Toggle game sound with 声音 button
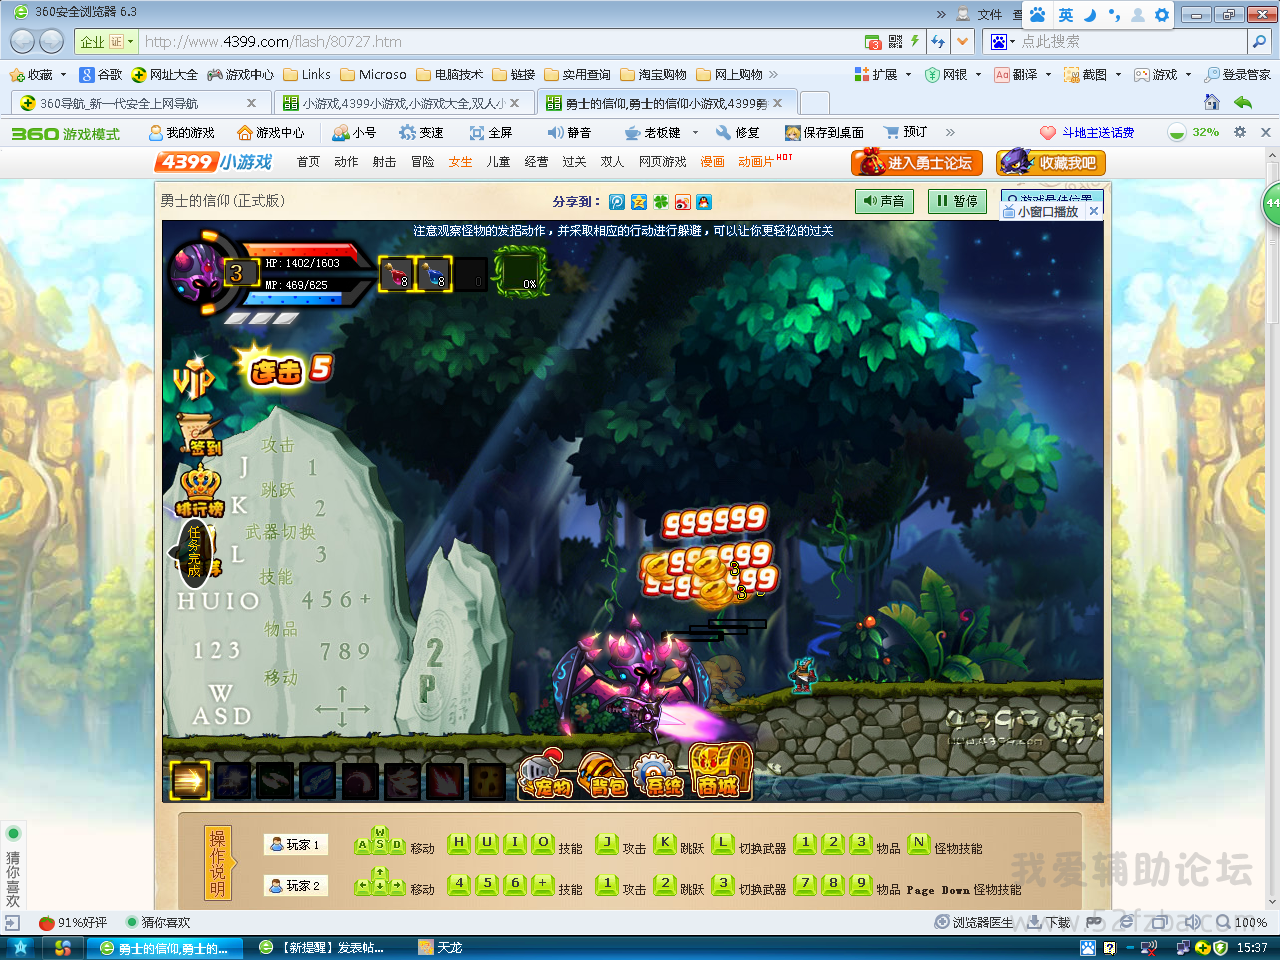The height and width of the screenshot is (960, 1280). (884, 201)
